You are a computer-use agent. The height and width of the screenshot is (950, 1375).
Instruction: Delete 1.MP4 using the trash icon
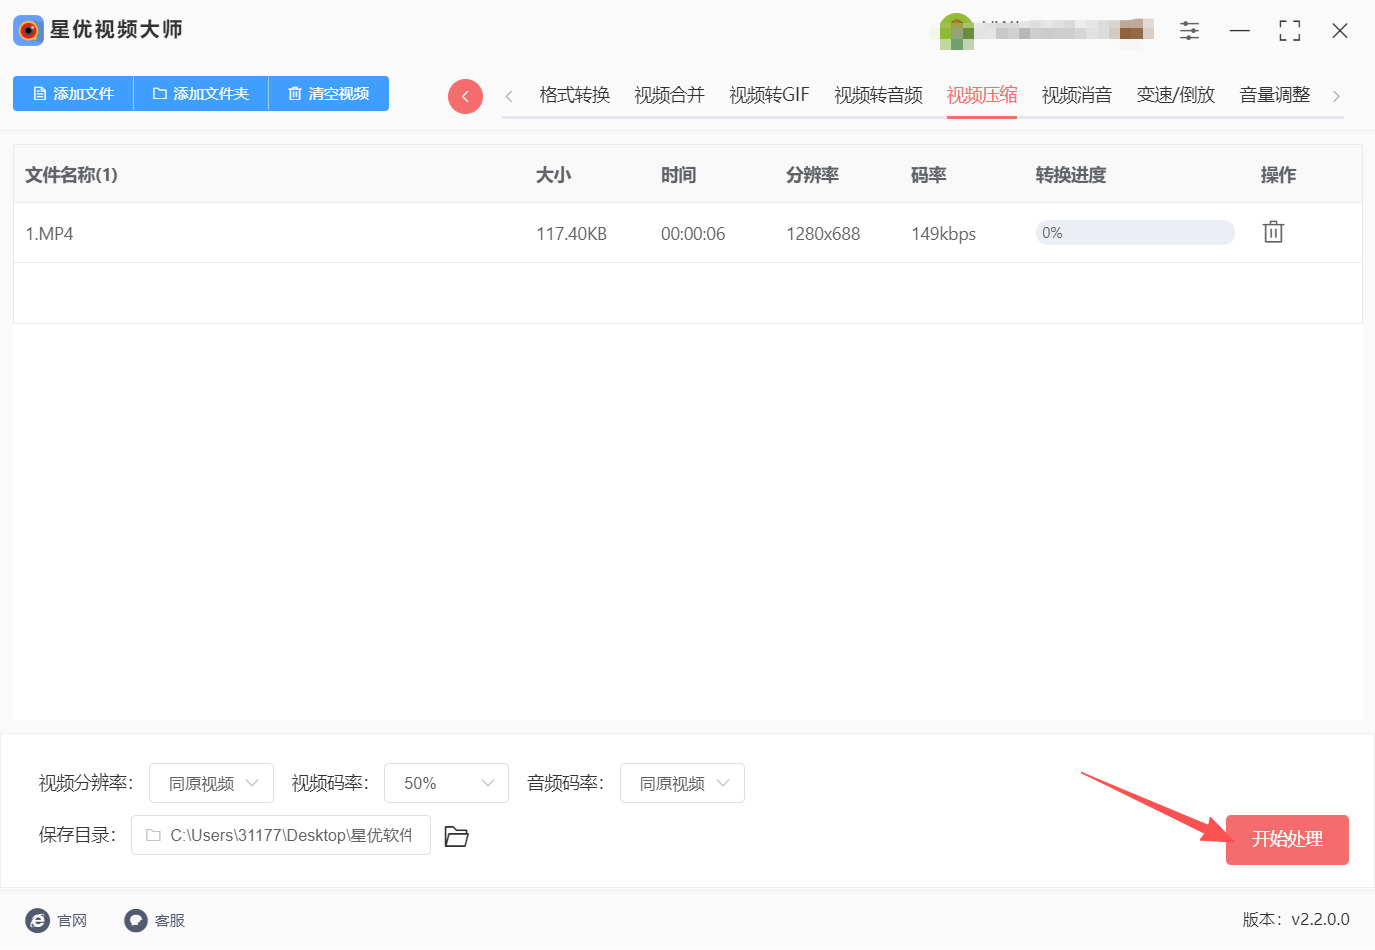click(1272, 231)
